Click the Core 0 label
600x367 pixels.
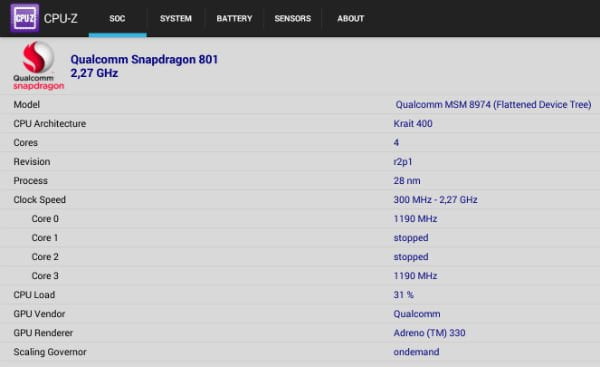(45, 219)
